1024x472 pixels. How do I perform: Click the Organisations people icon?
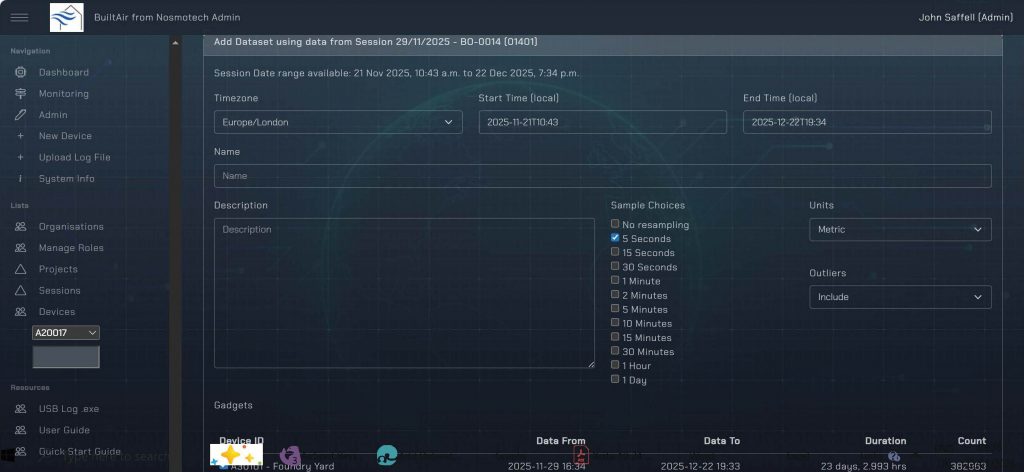[x=20, y=227]
